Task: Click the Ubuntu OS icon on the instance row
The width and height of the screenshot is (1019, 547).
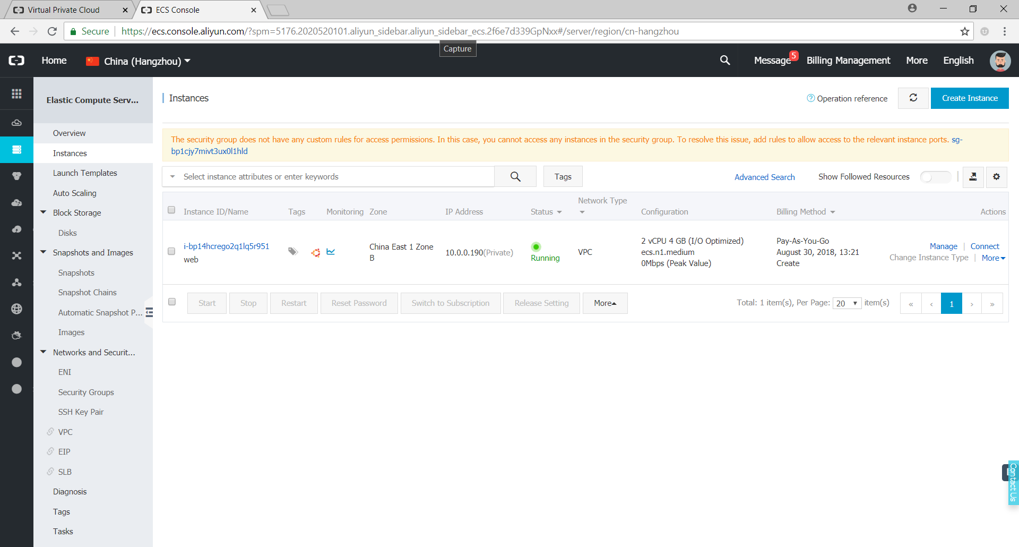Action: pos(315,253)
